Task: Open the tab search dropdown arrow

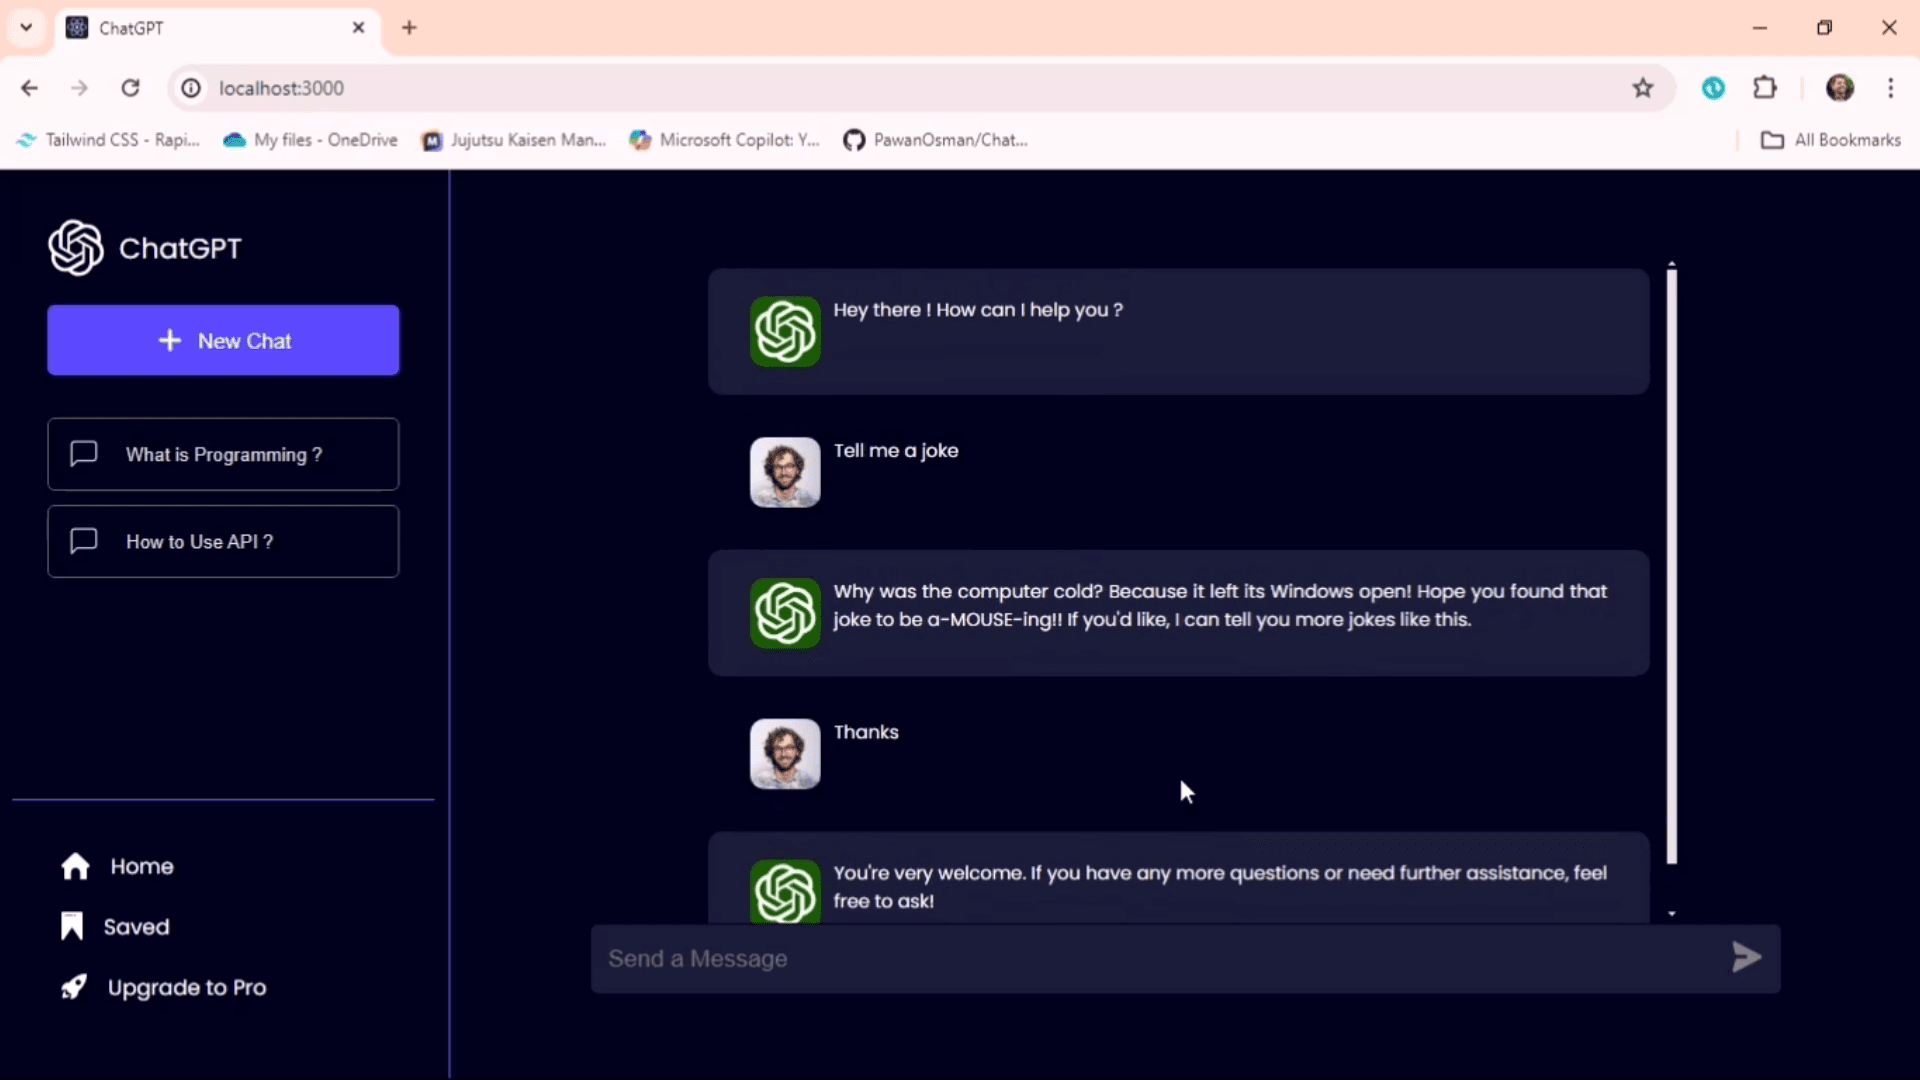Action: click(26, 27)
